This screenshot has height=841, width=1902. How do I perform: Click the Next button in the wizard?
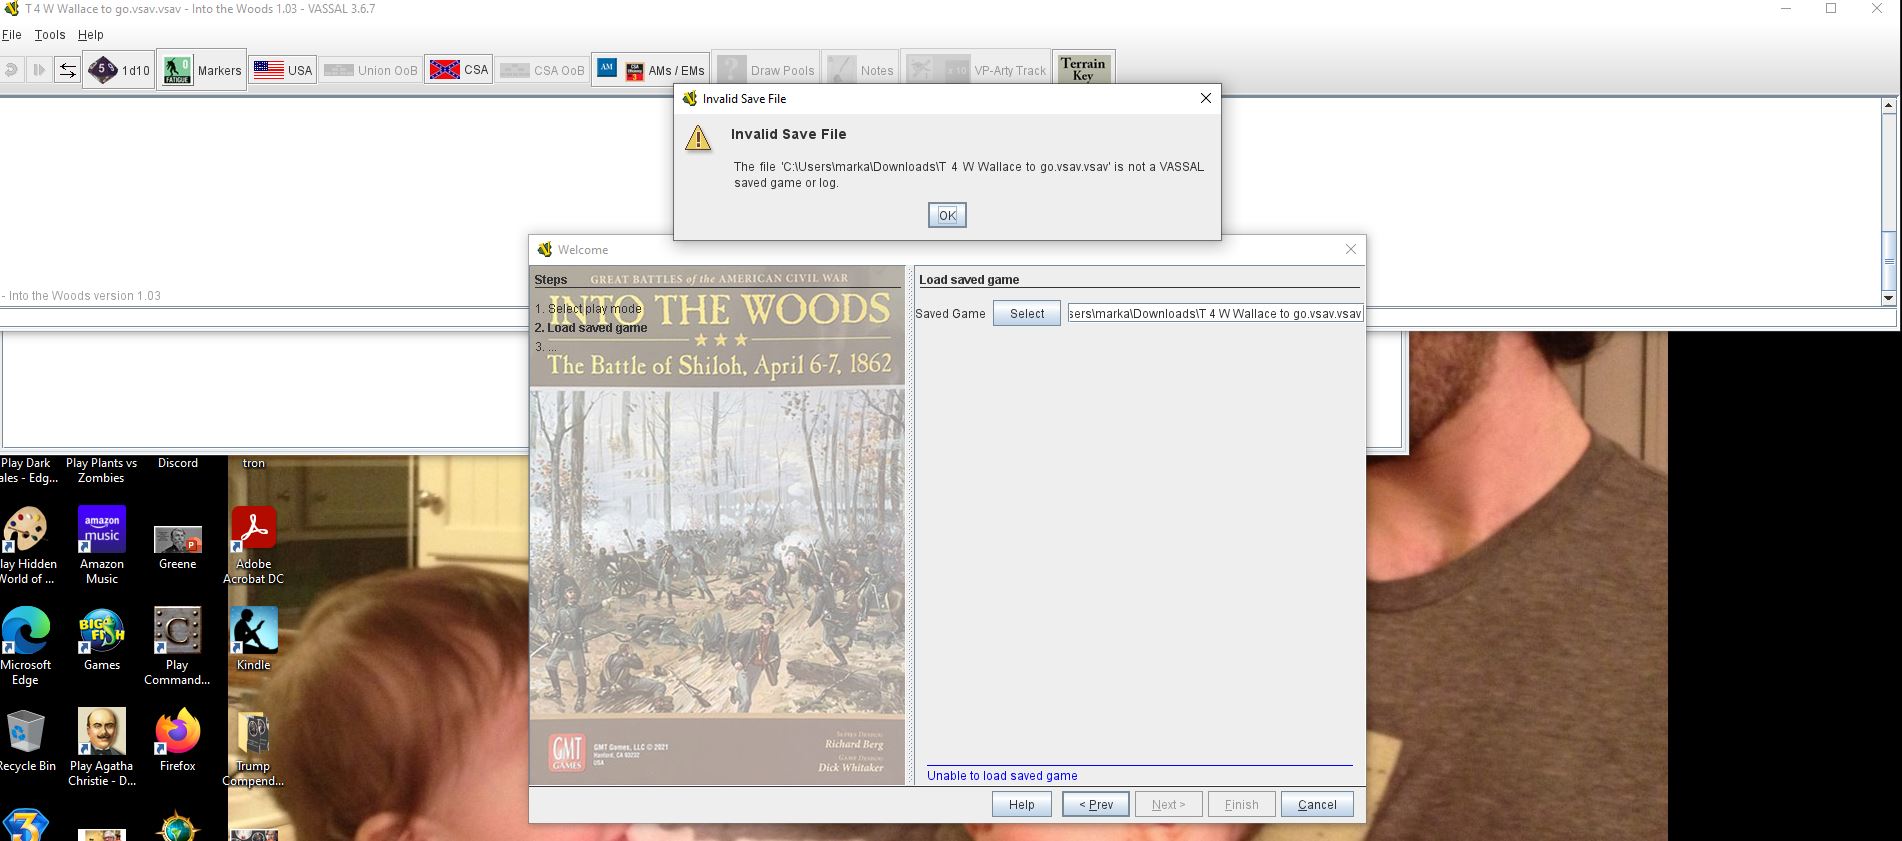coord(1168,804)
